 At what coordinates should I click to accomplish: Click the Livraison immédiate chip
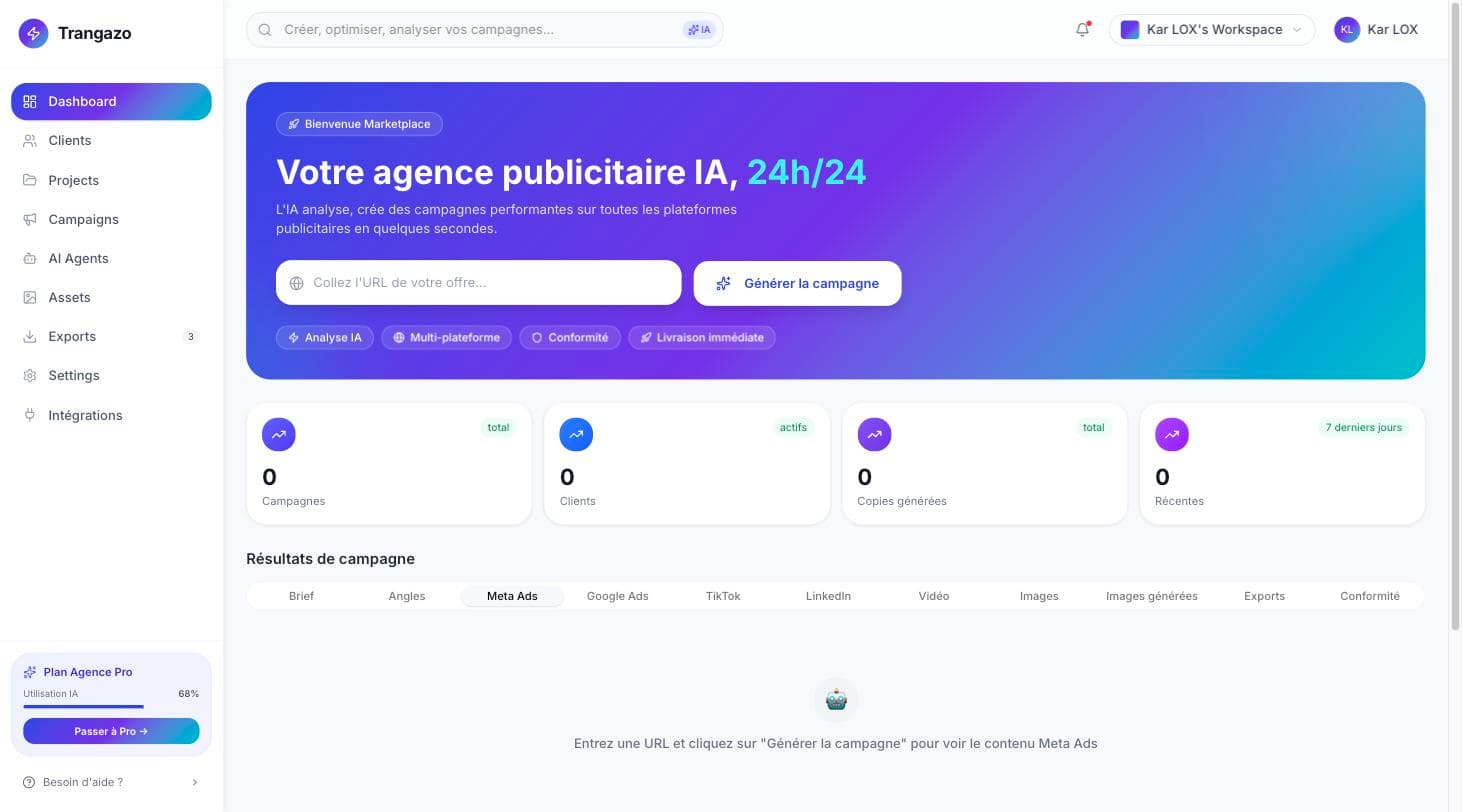pos(702,338)
